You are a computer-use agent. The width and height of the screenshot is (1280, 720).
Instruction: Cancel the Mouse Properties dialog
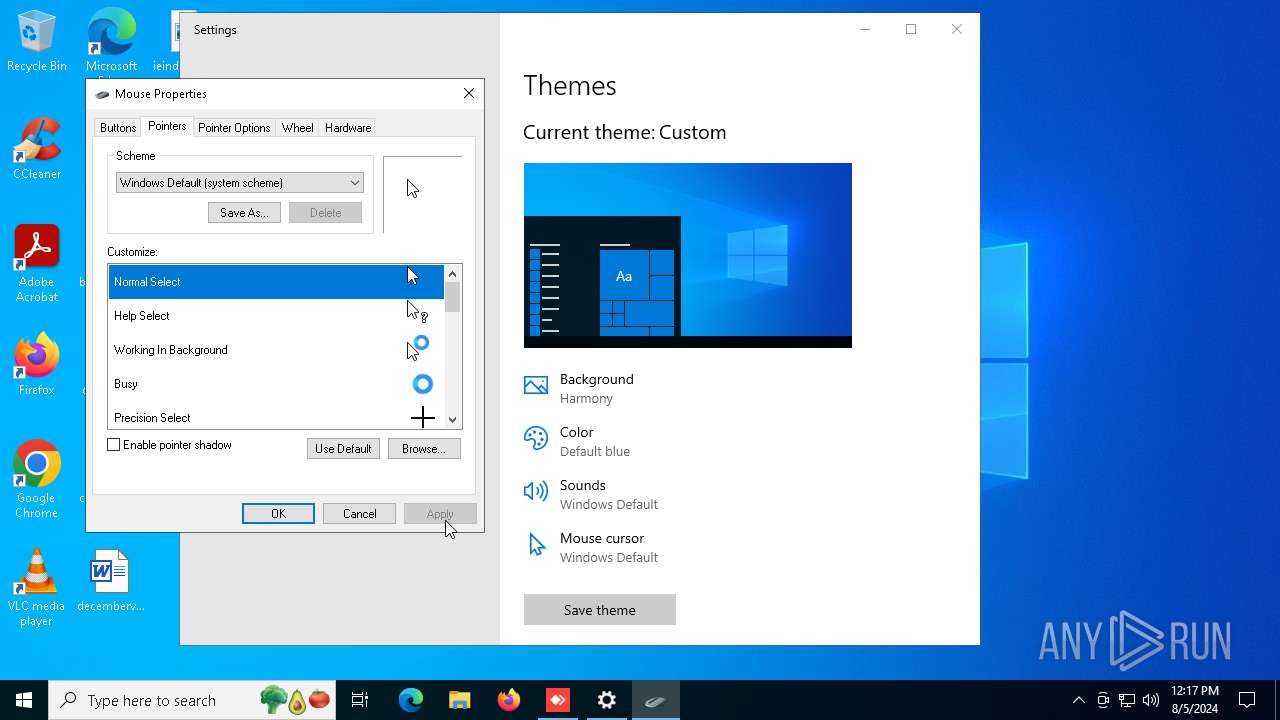[359, 514]
